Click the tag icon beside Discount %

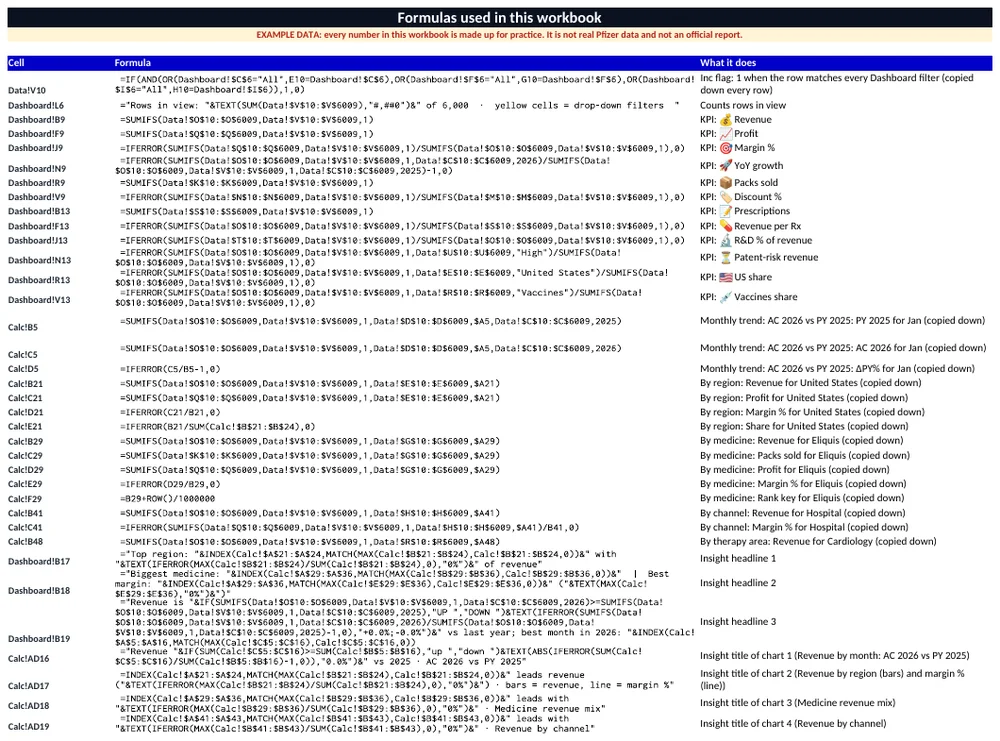(x=726, y=197)
